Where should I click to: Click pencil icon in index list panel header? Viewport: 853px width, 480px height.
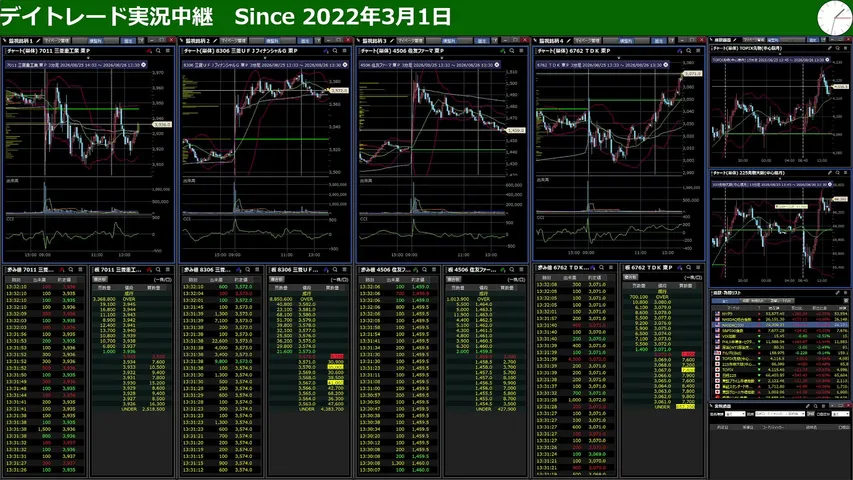pos(838,293)
